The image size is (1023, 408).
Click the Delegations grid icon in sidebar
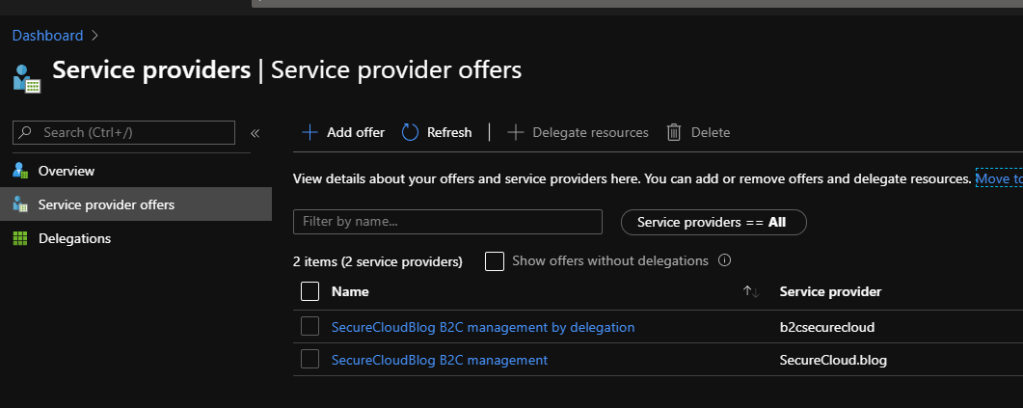tap(20, 238)
